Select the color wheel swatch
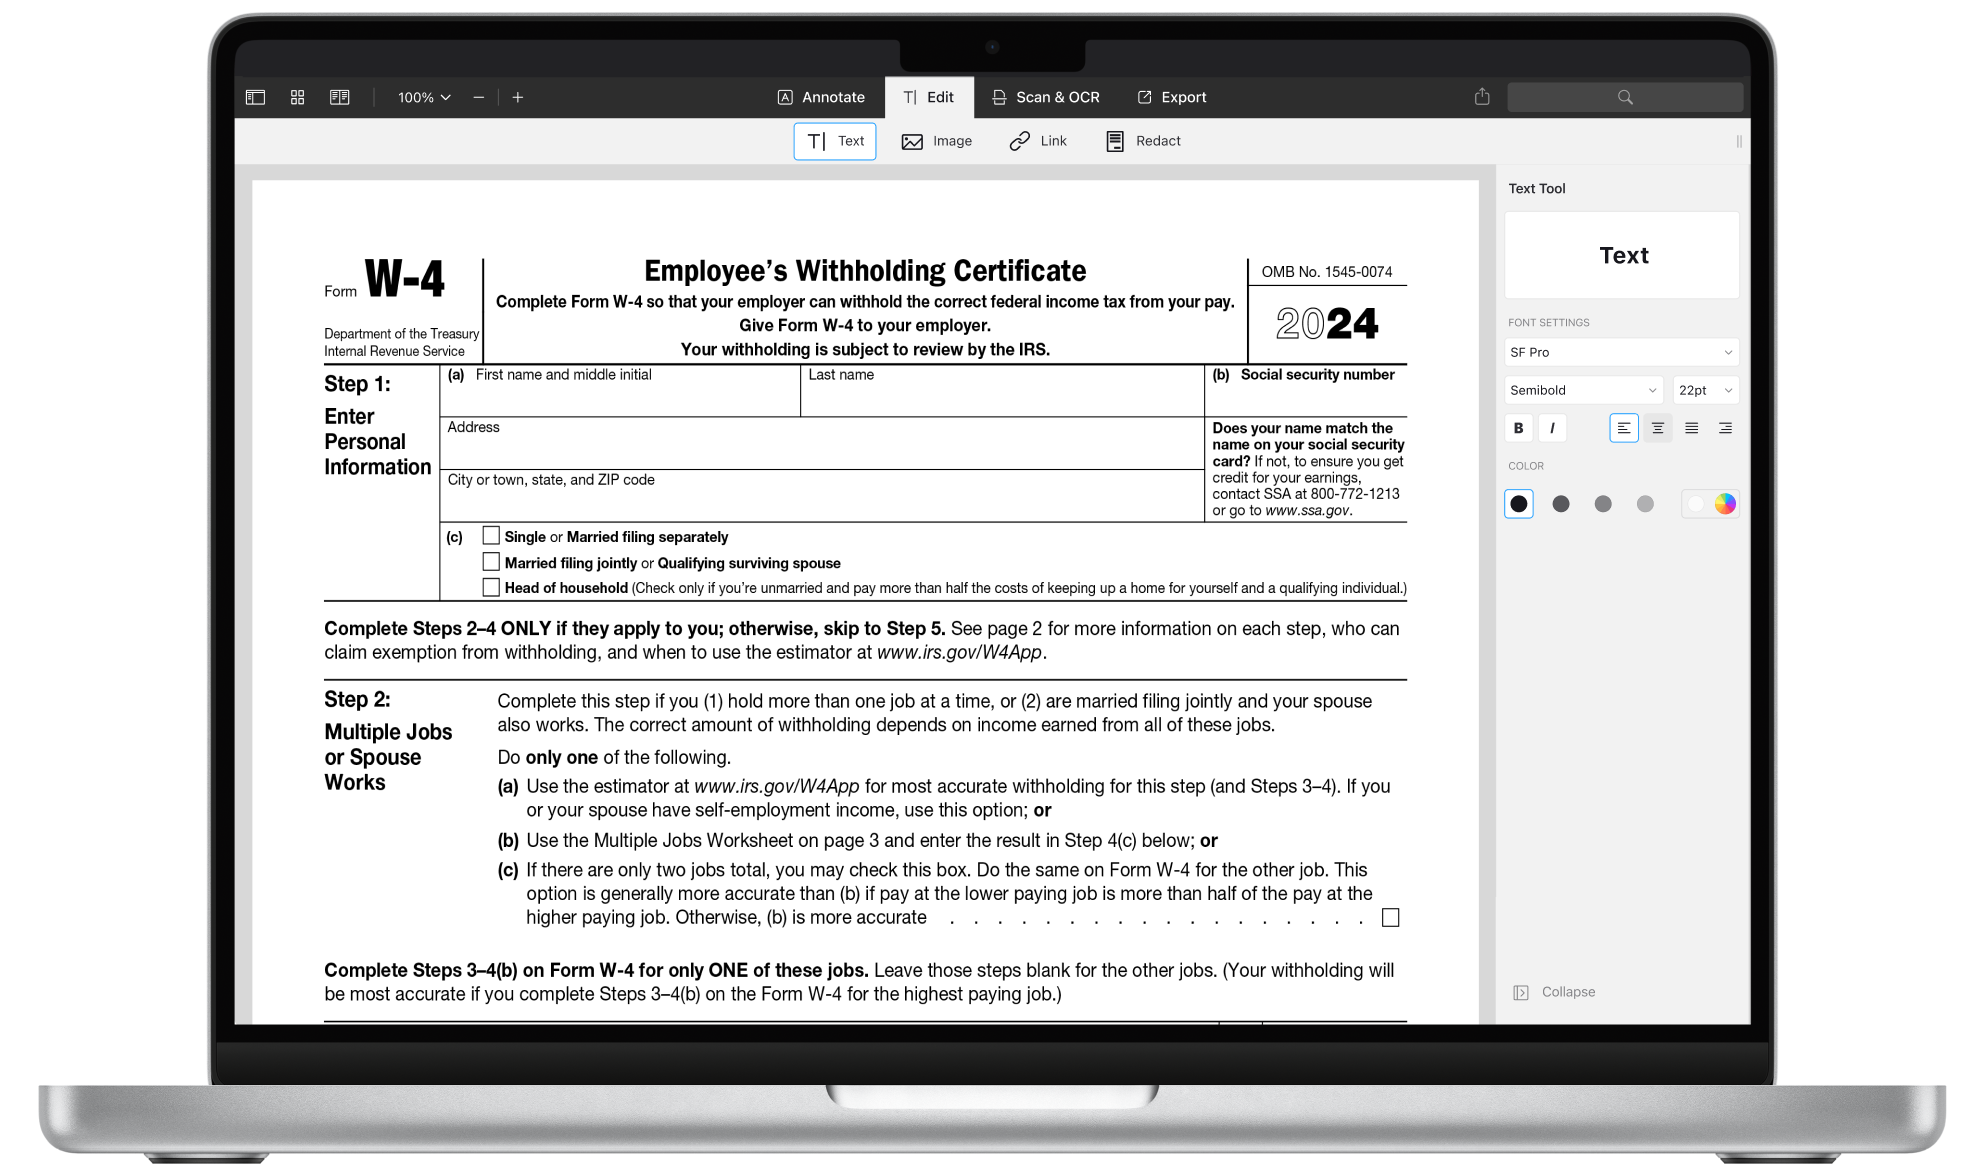 point(1728,503)
